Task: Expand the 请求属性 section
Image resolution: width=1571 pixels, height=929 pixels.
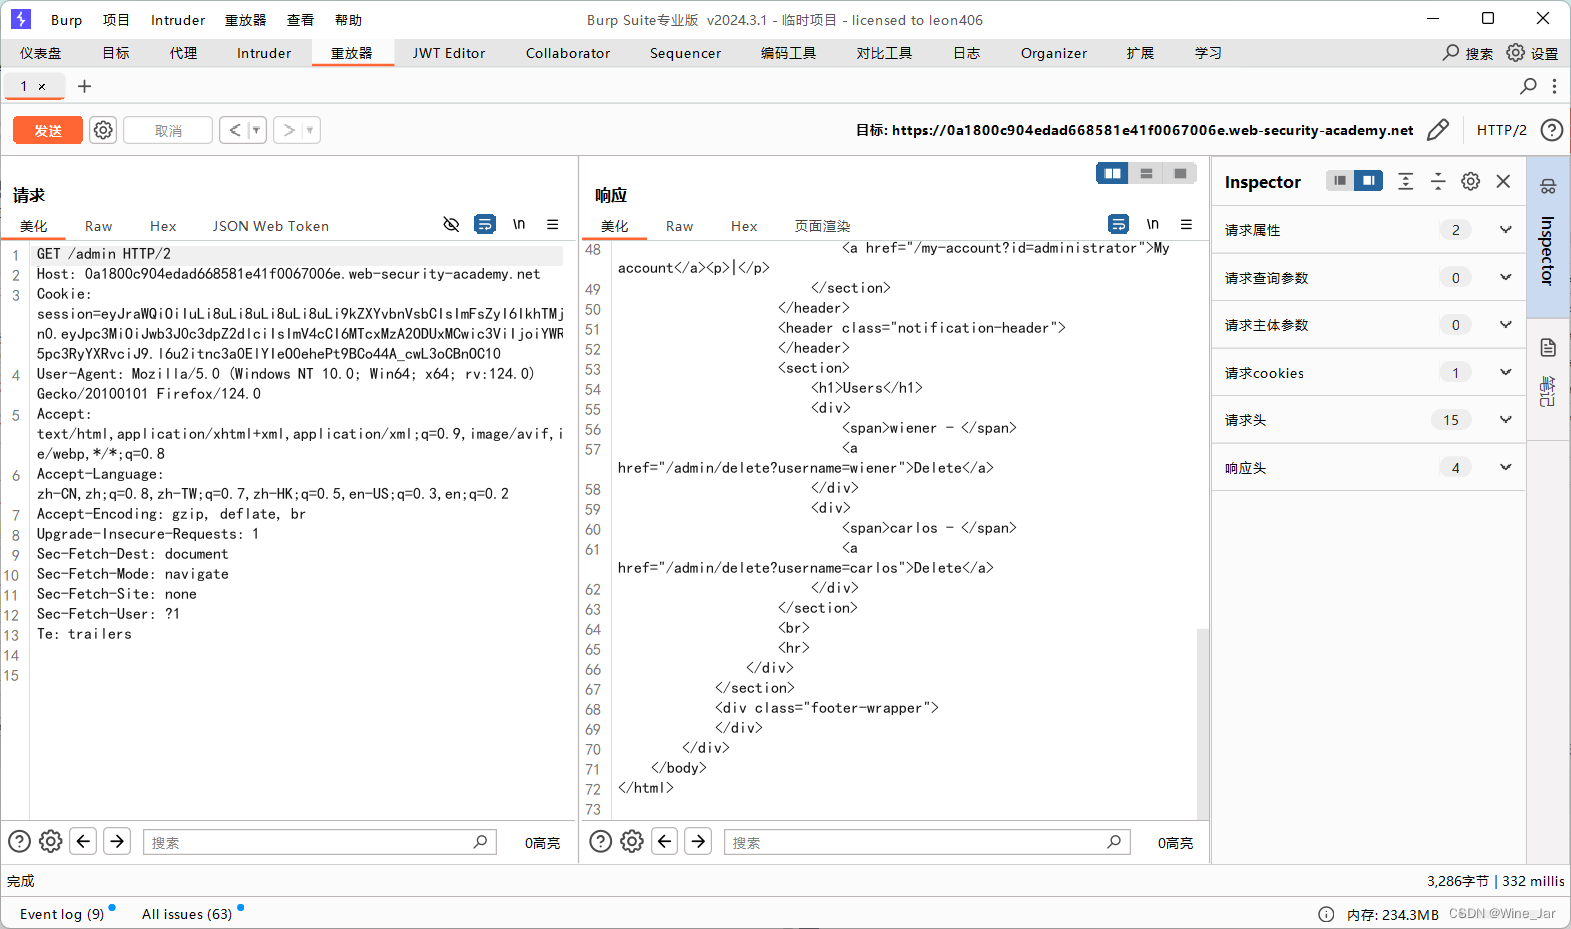Action: [1368, 230]
